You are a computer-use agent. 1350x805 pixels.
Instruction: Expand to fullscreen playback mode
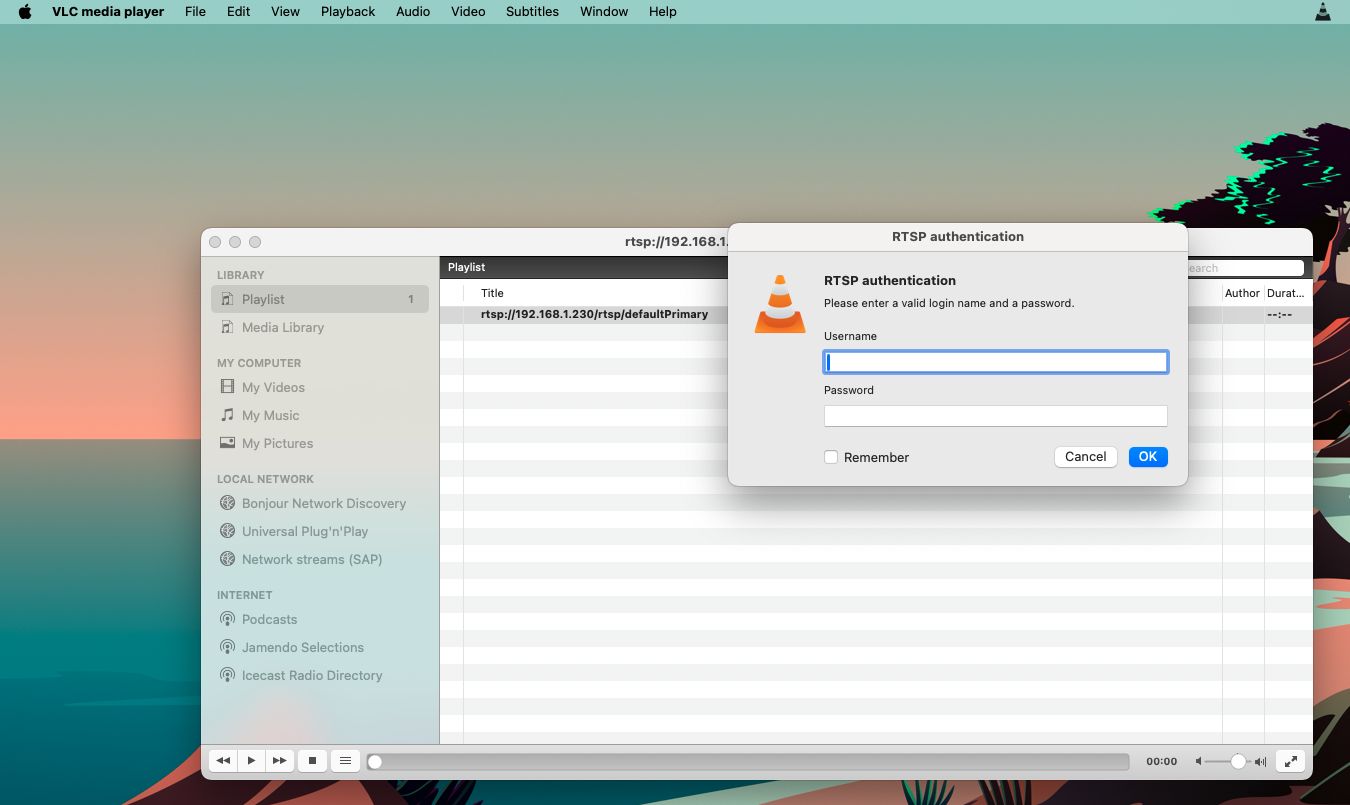tap(1290, 760)
